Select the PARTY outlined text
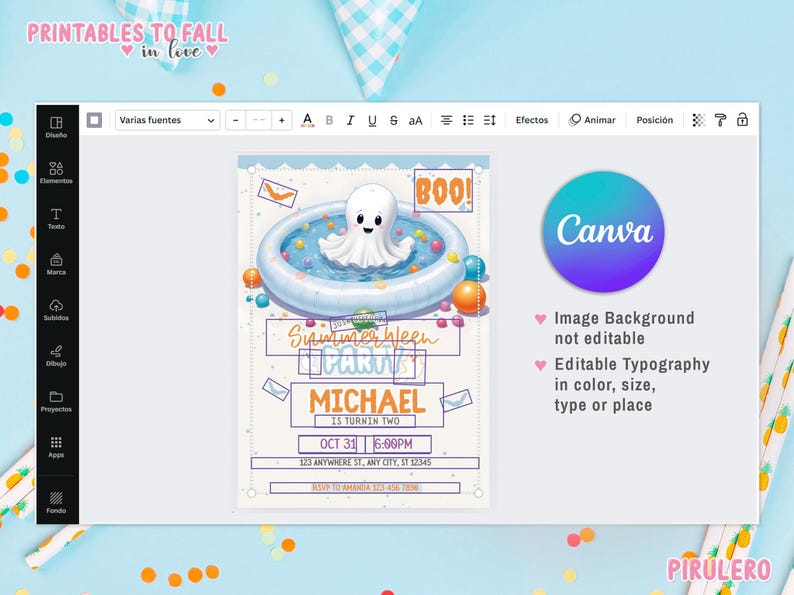 [x=363, y=361]
